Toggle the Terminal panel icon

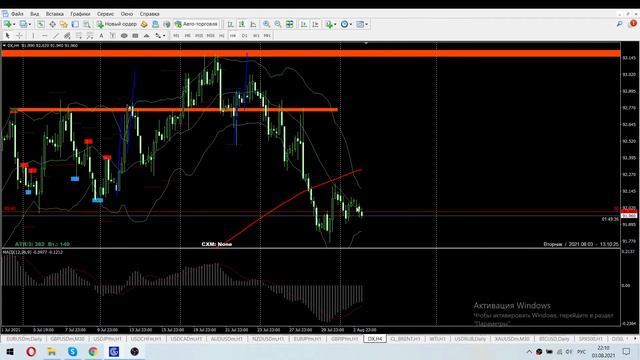point(75,24)
